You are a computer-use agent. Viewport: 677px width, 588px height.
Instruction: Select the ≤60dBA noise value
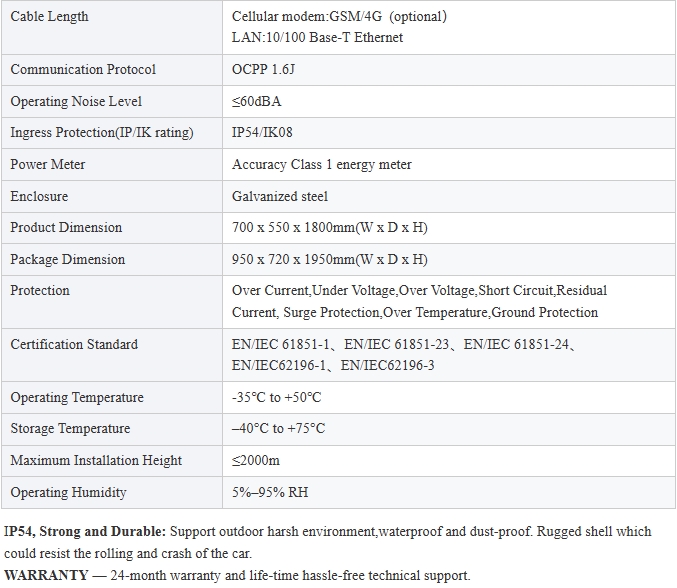(x=256, y=102)
